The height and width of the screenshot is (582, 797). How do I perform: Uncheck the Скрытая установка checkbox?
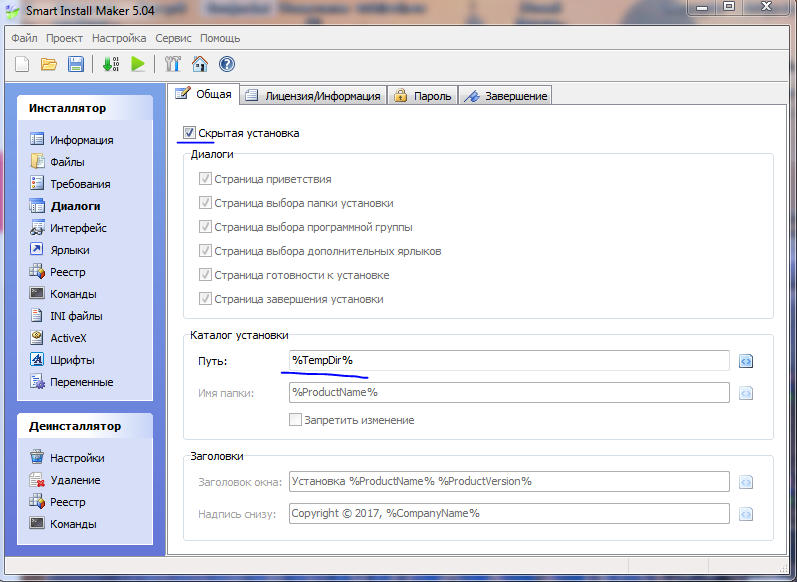(x=190, y=133)
